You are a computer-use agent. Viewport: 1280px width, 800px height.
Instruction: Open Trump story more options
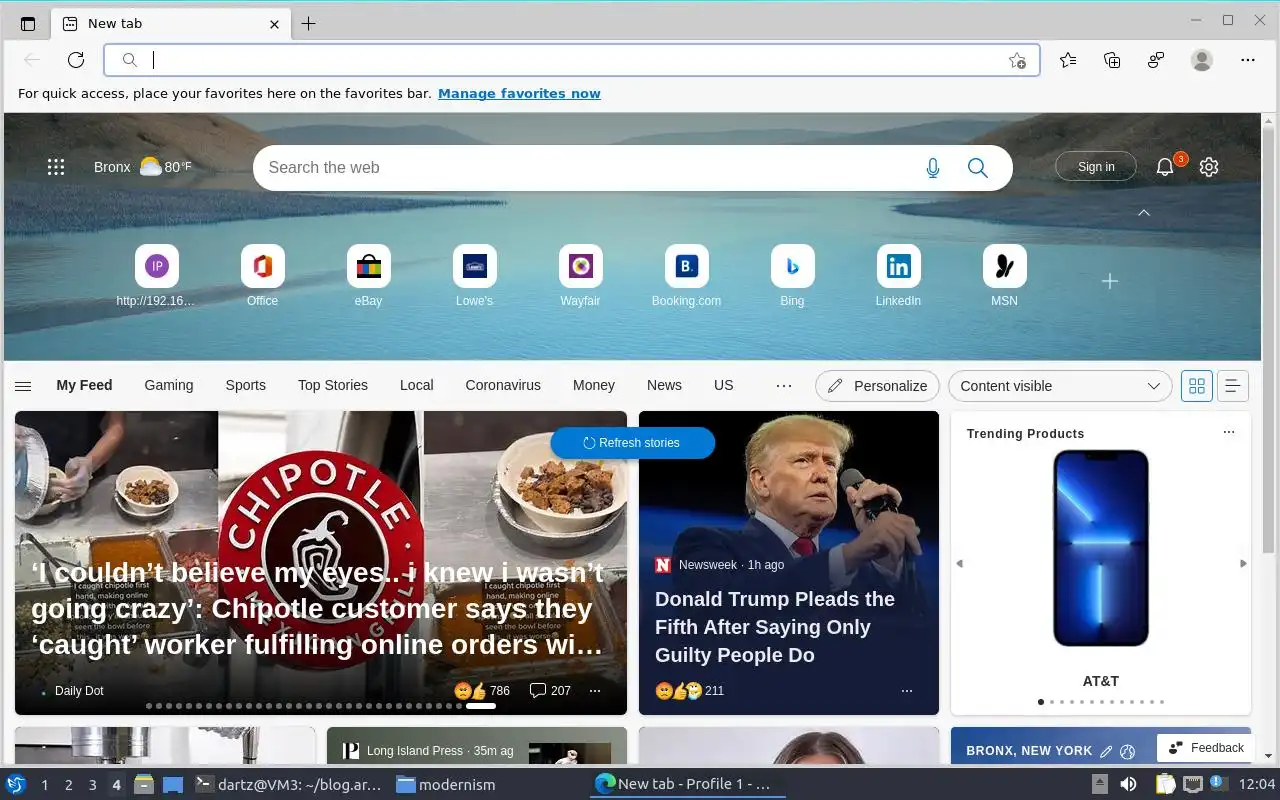tap(907, 691)
